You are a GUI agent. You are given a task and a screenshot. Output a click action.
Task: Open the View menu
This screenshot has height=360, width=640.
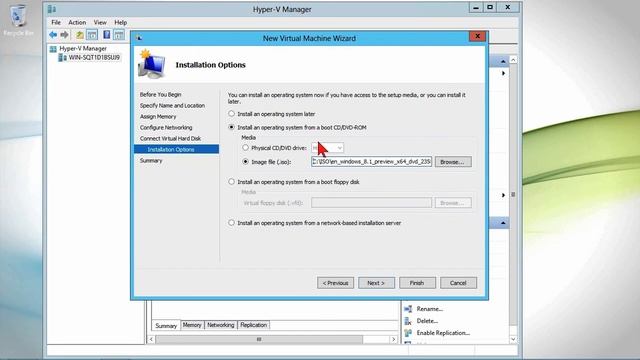(100, 22)
